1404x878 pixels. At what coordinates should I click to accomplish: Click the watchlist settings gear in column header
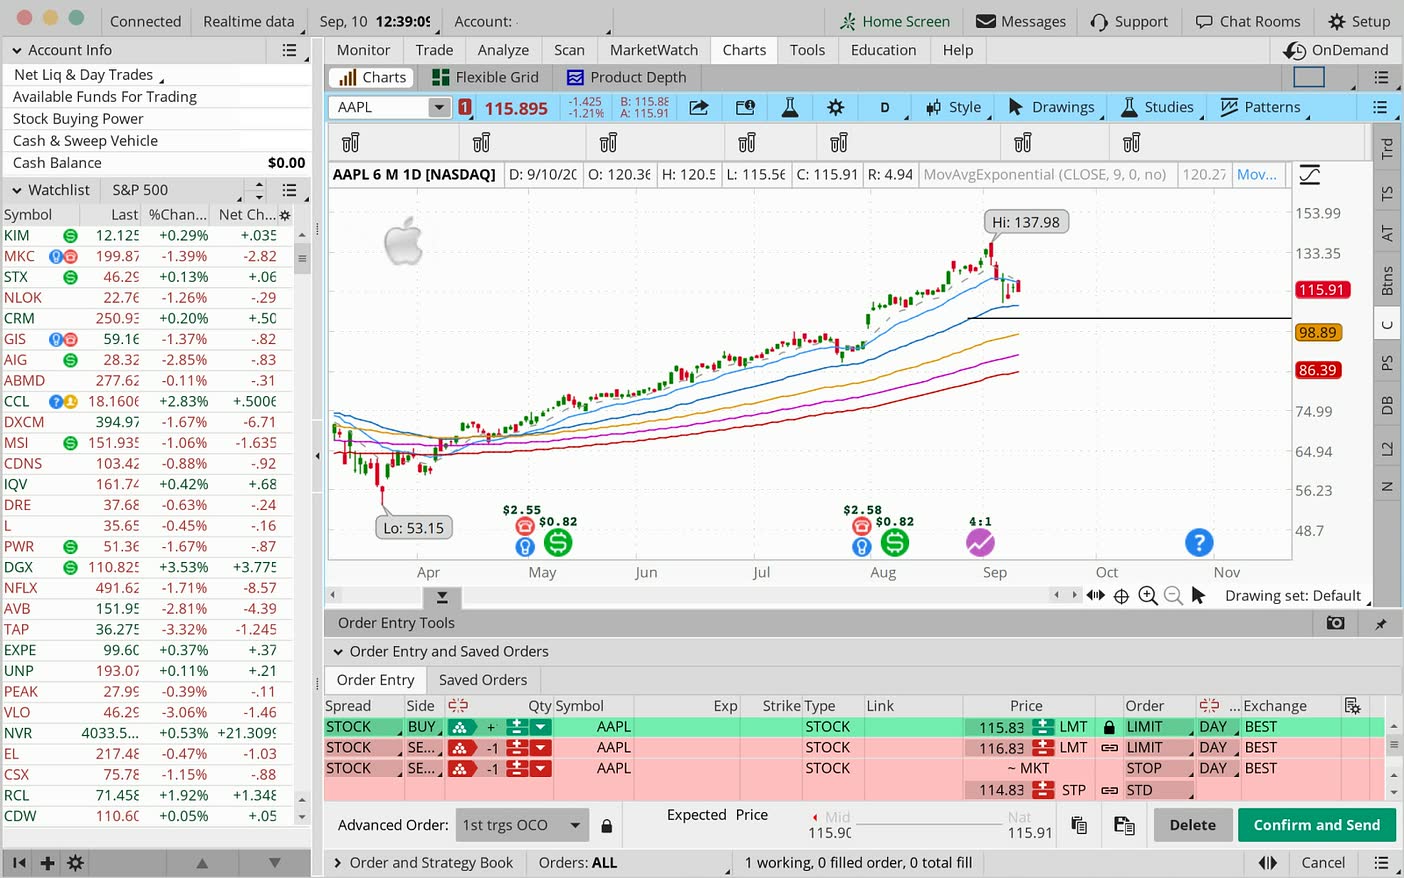[x=285, y=215]
